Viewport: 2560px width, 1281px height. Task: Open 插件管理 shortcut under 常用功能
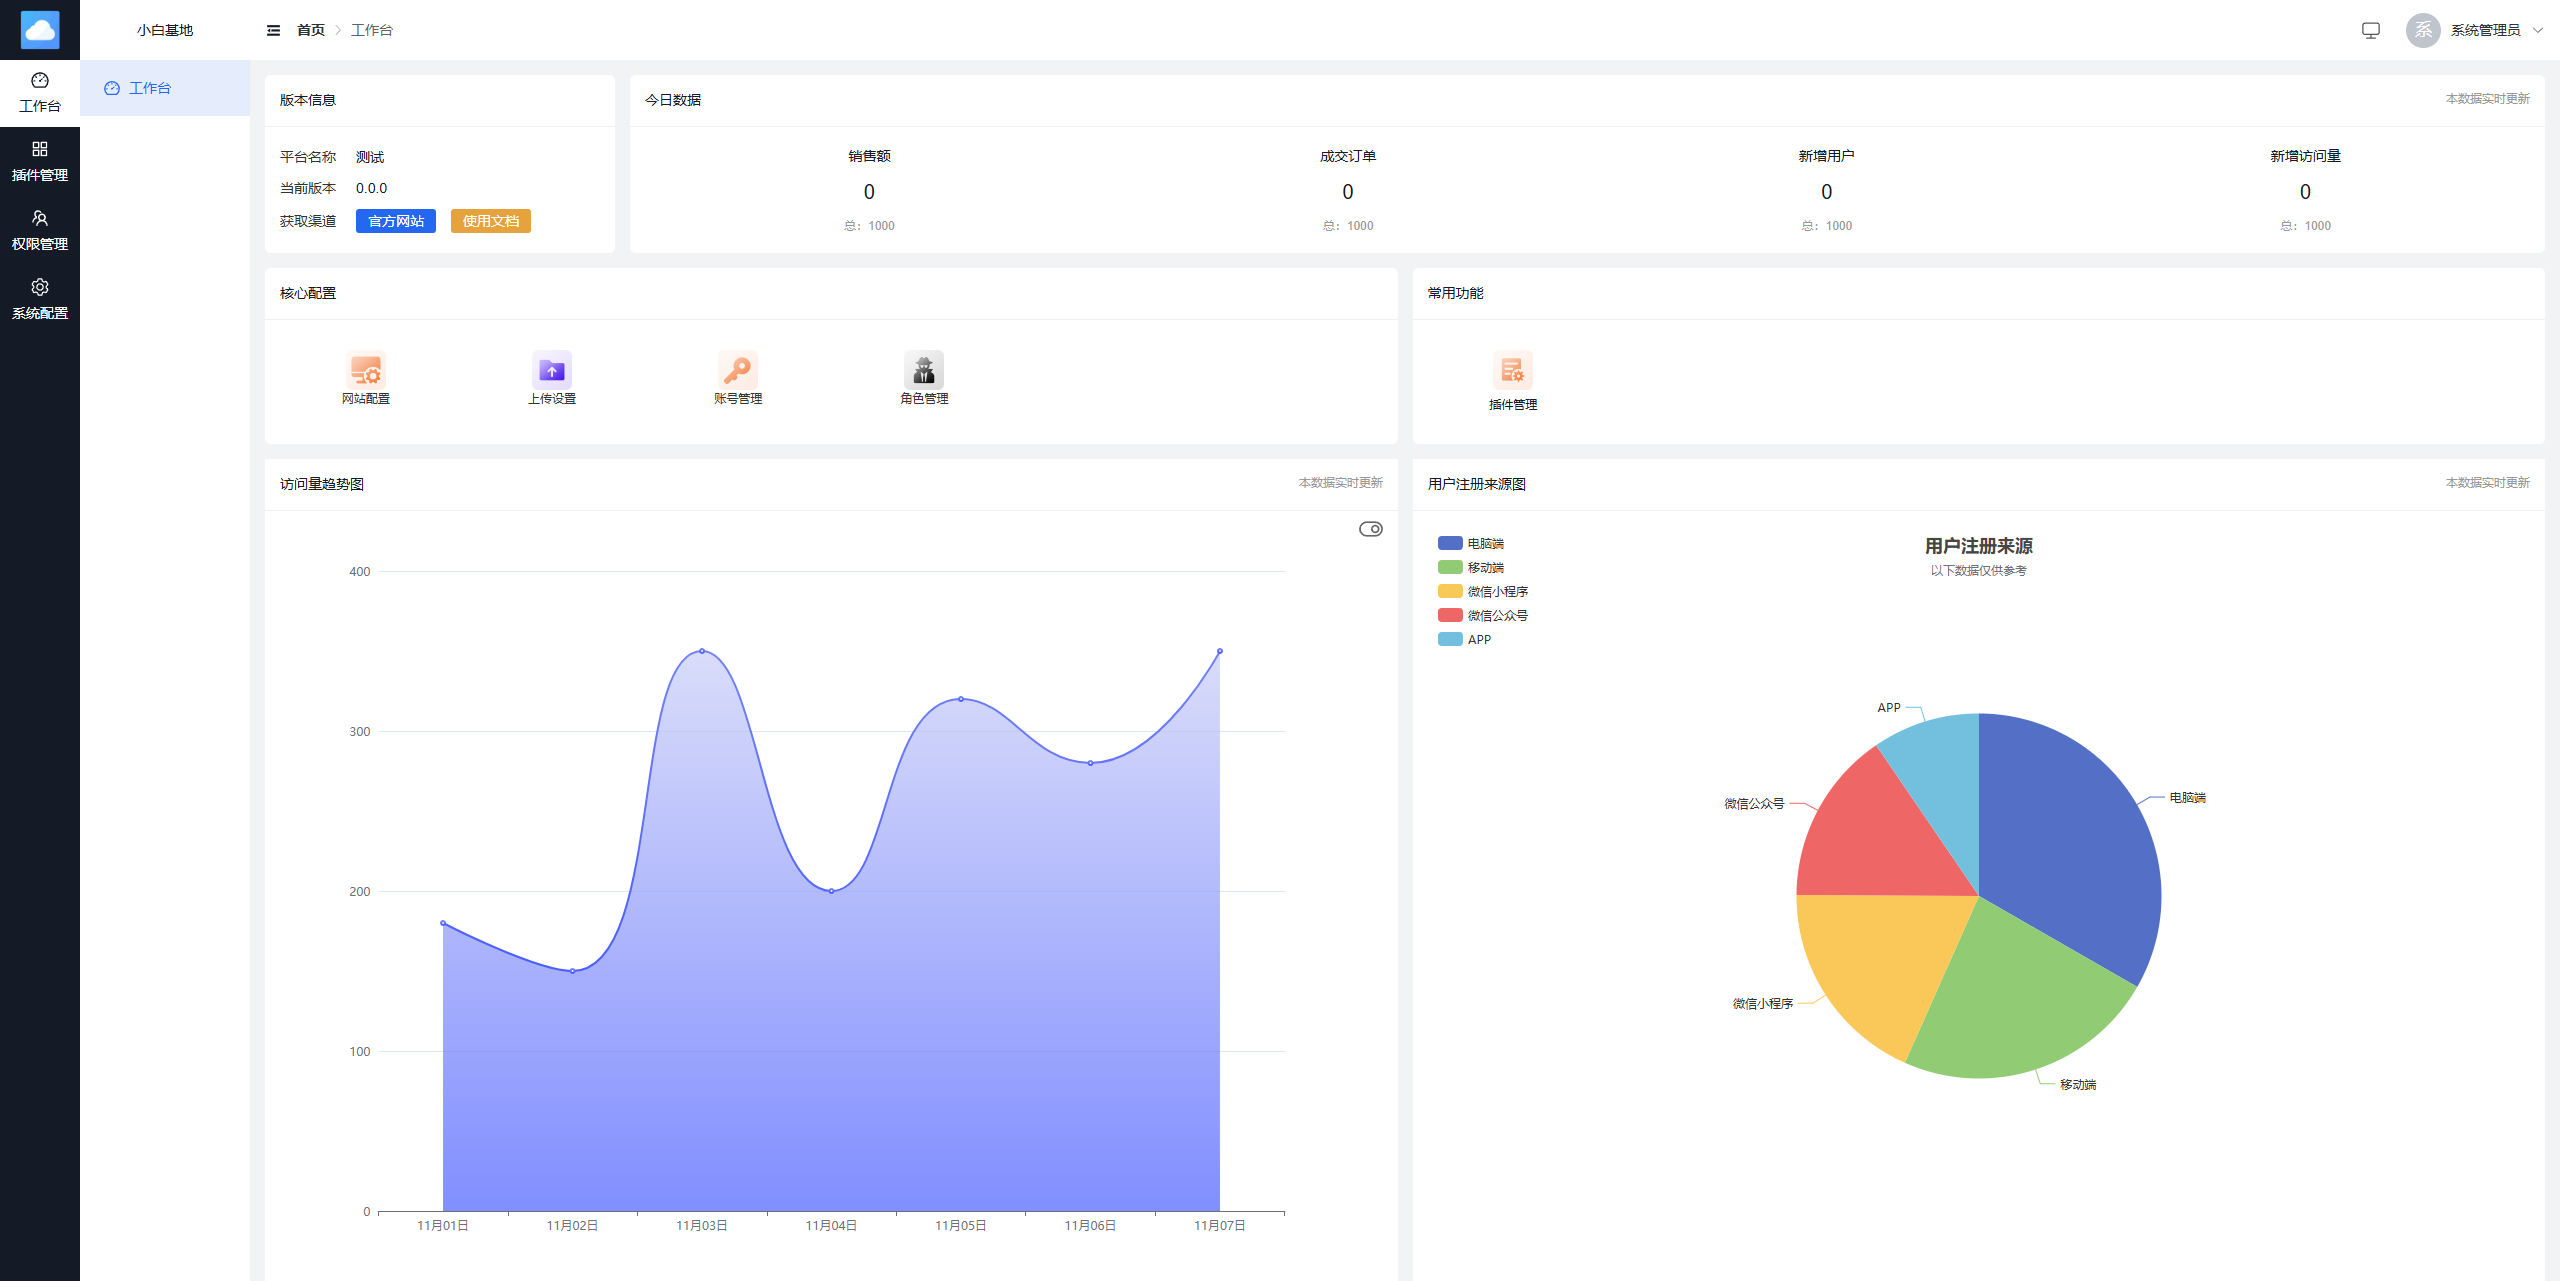(1512, 371)
